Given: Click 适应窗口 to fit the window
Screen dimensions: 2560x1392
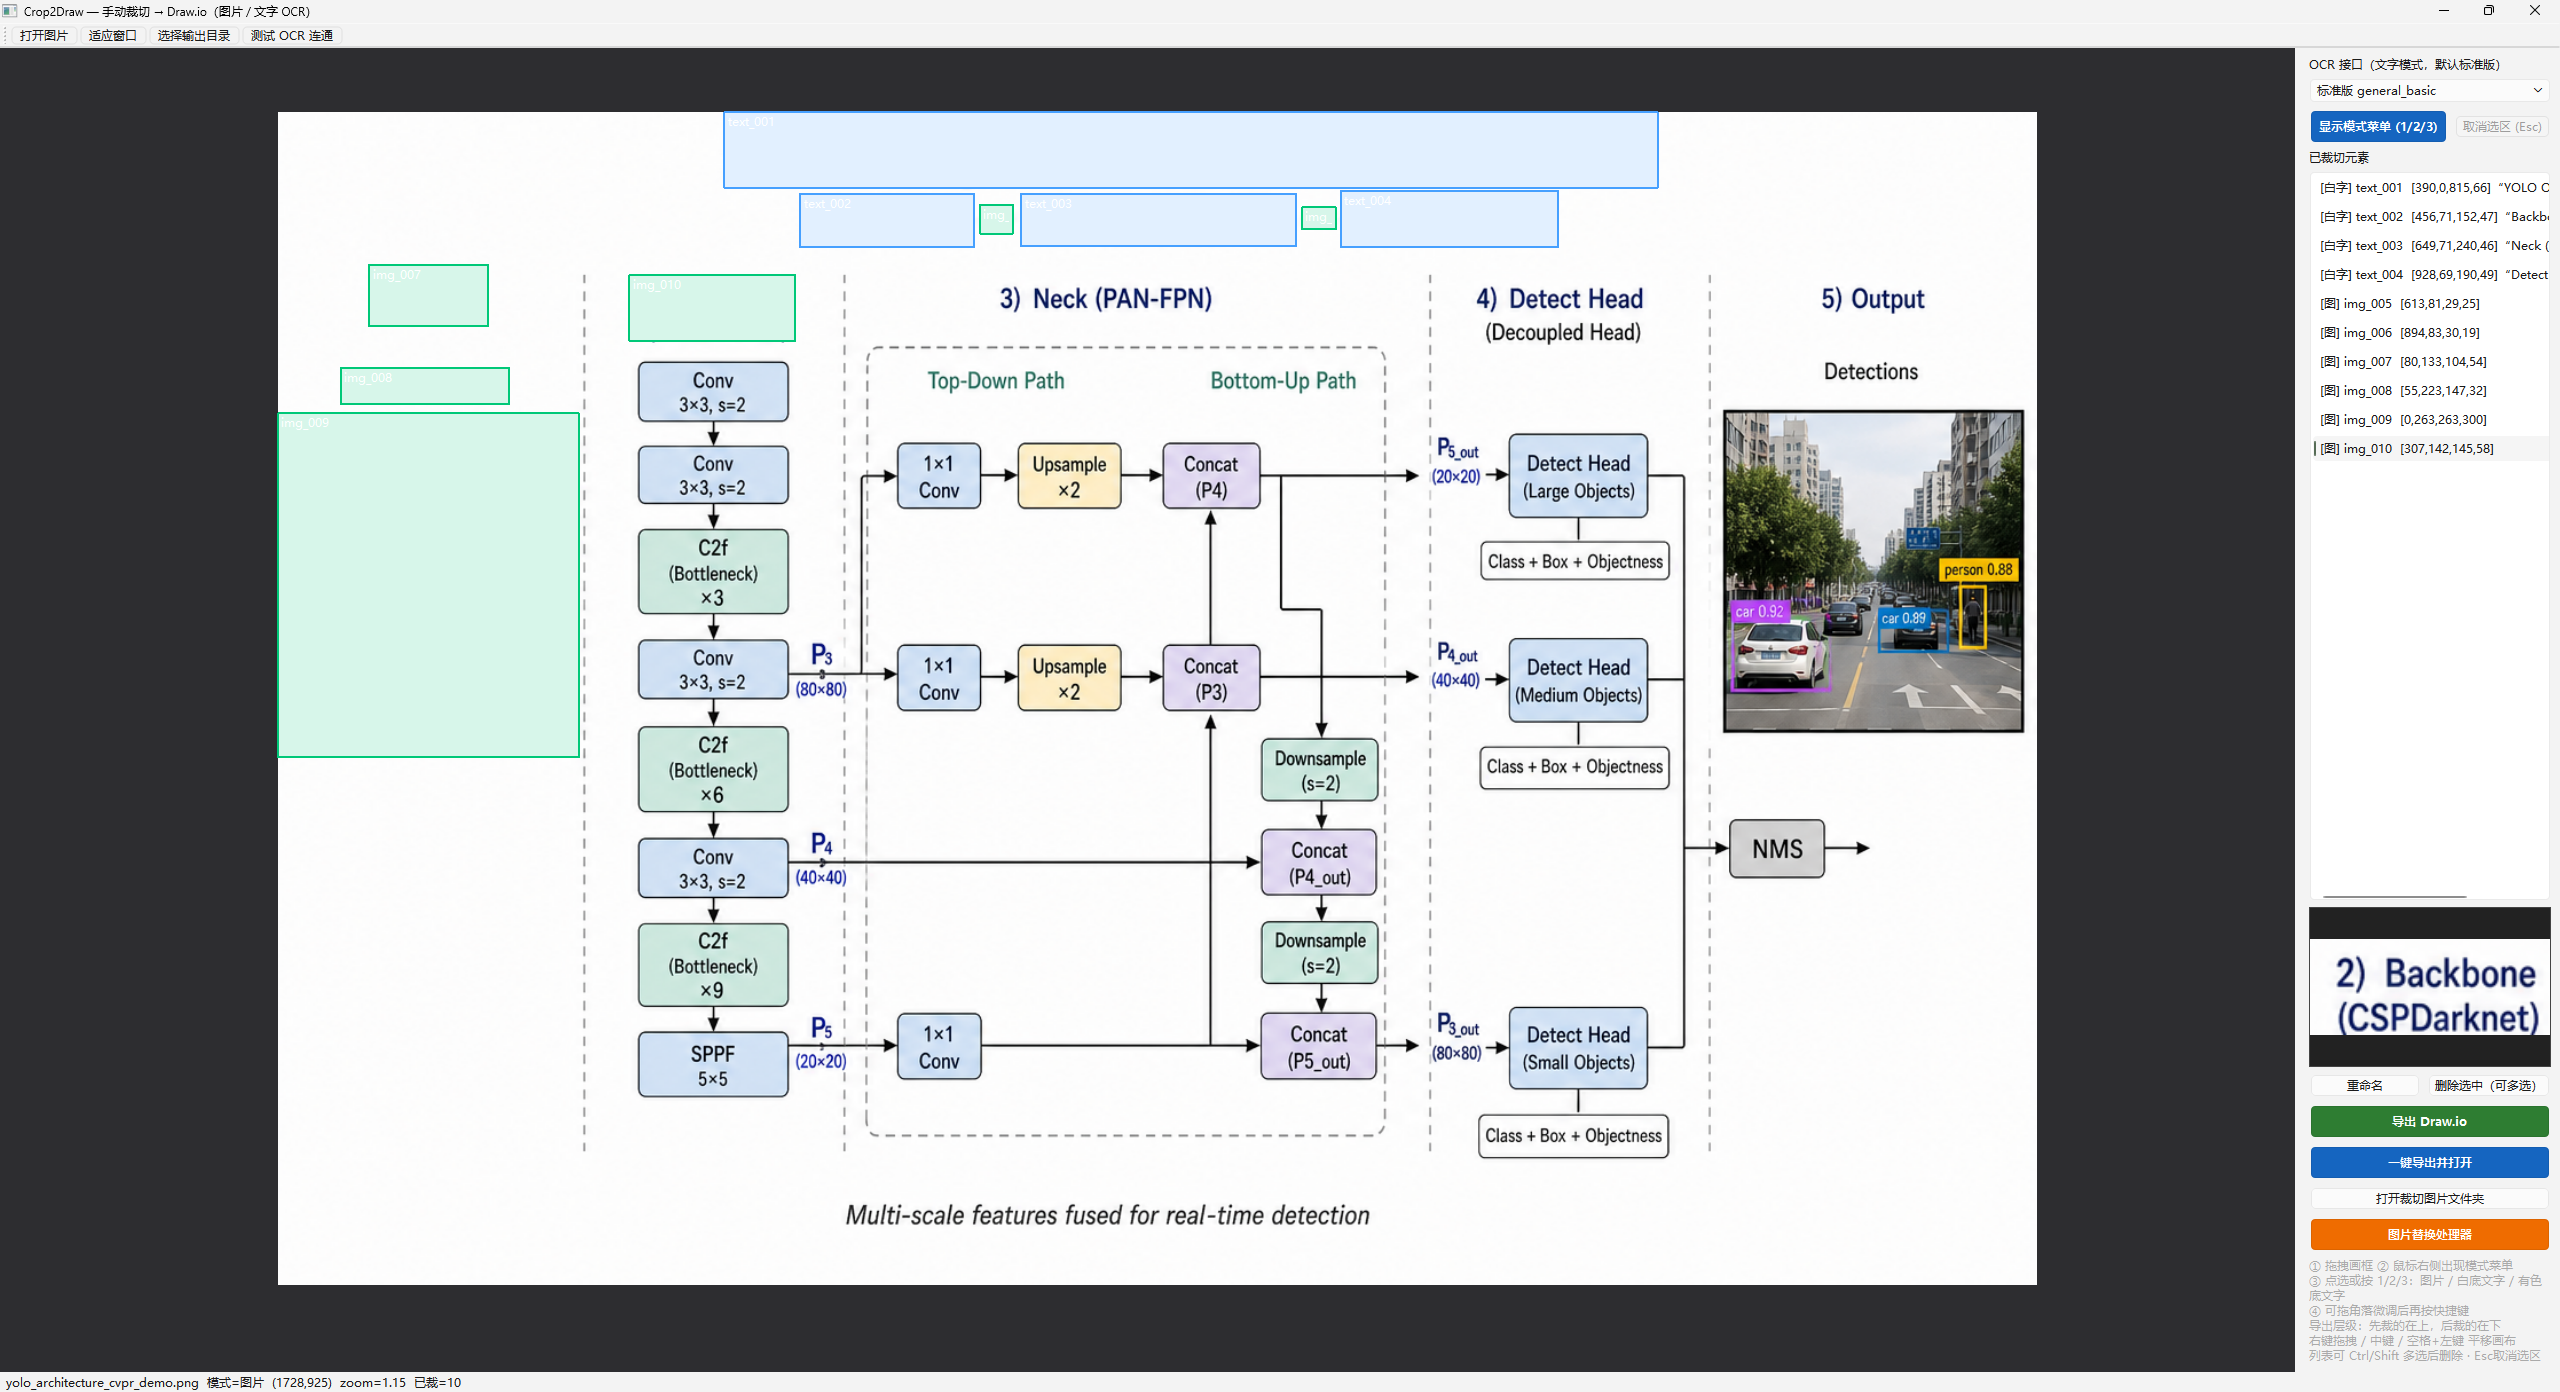Looking at the screenshot, I should point(112,36).
